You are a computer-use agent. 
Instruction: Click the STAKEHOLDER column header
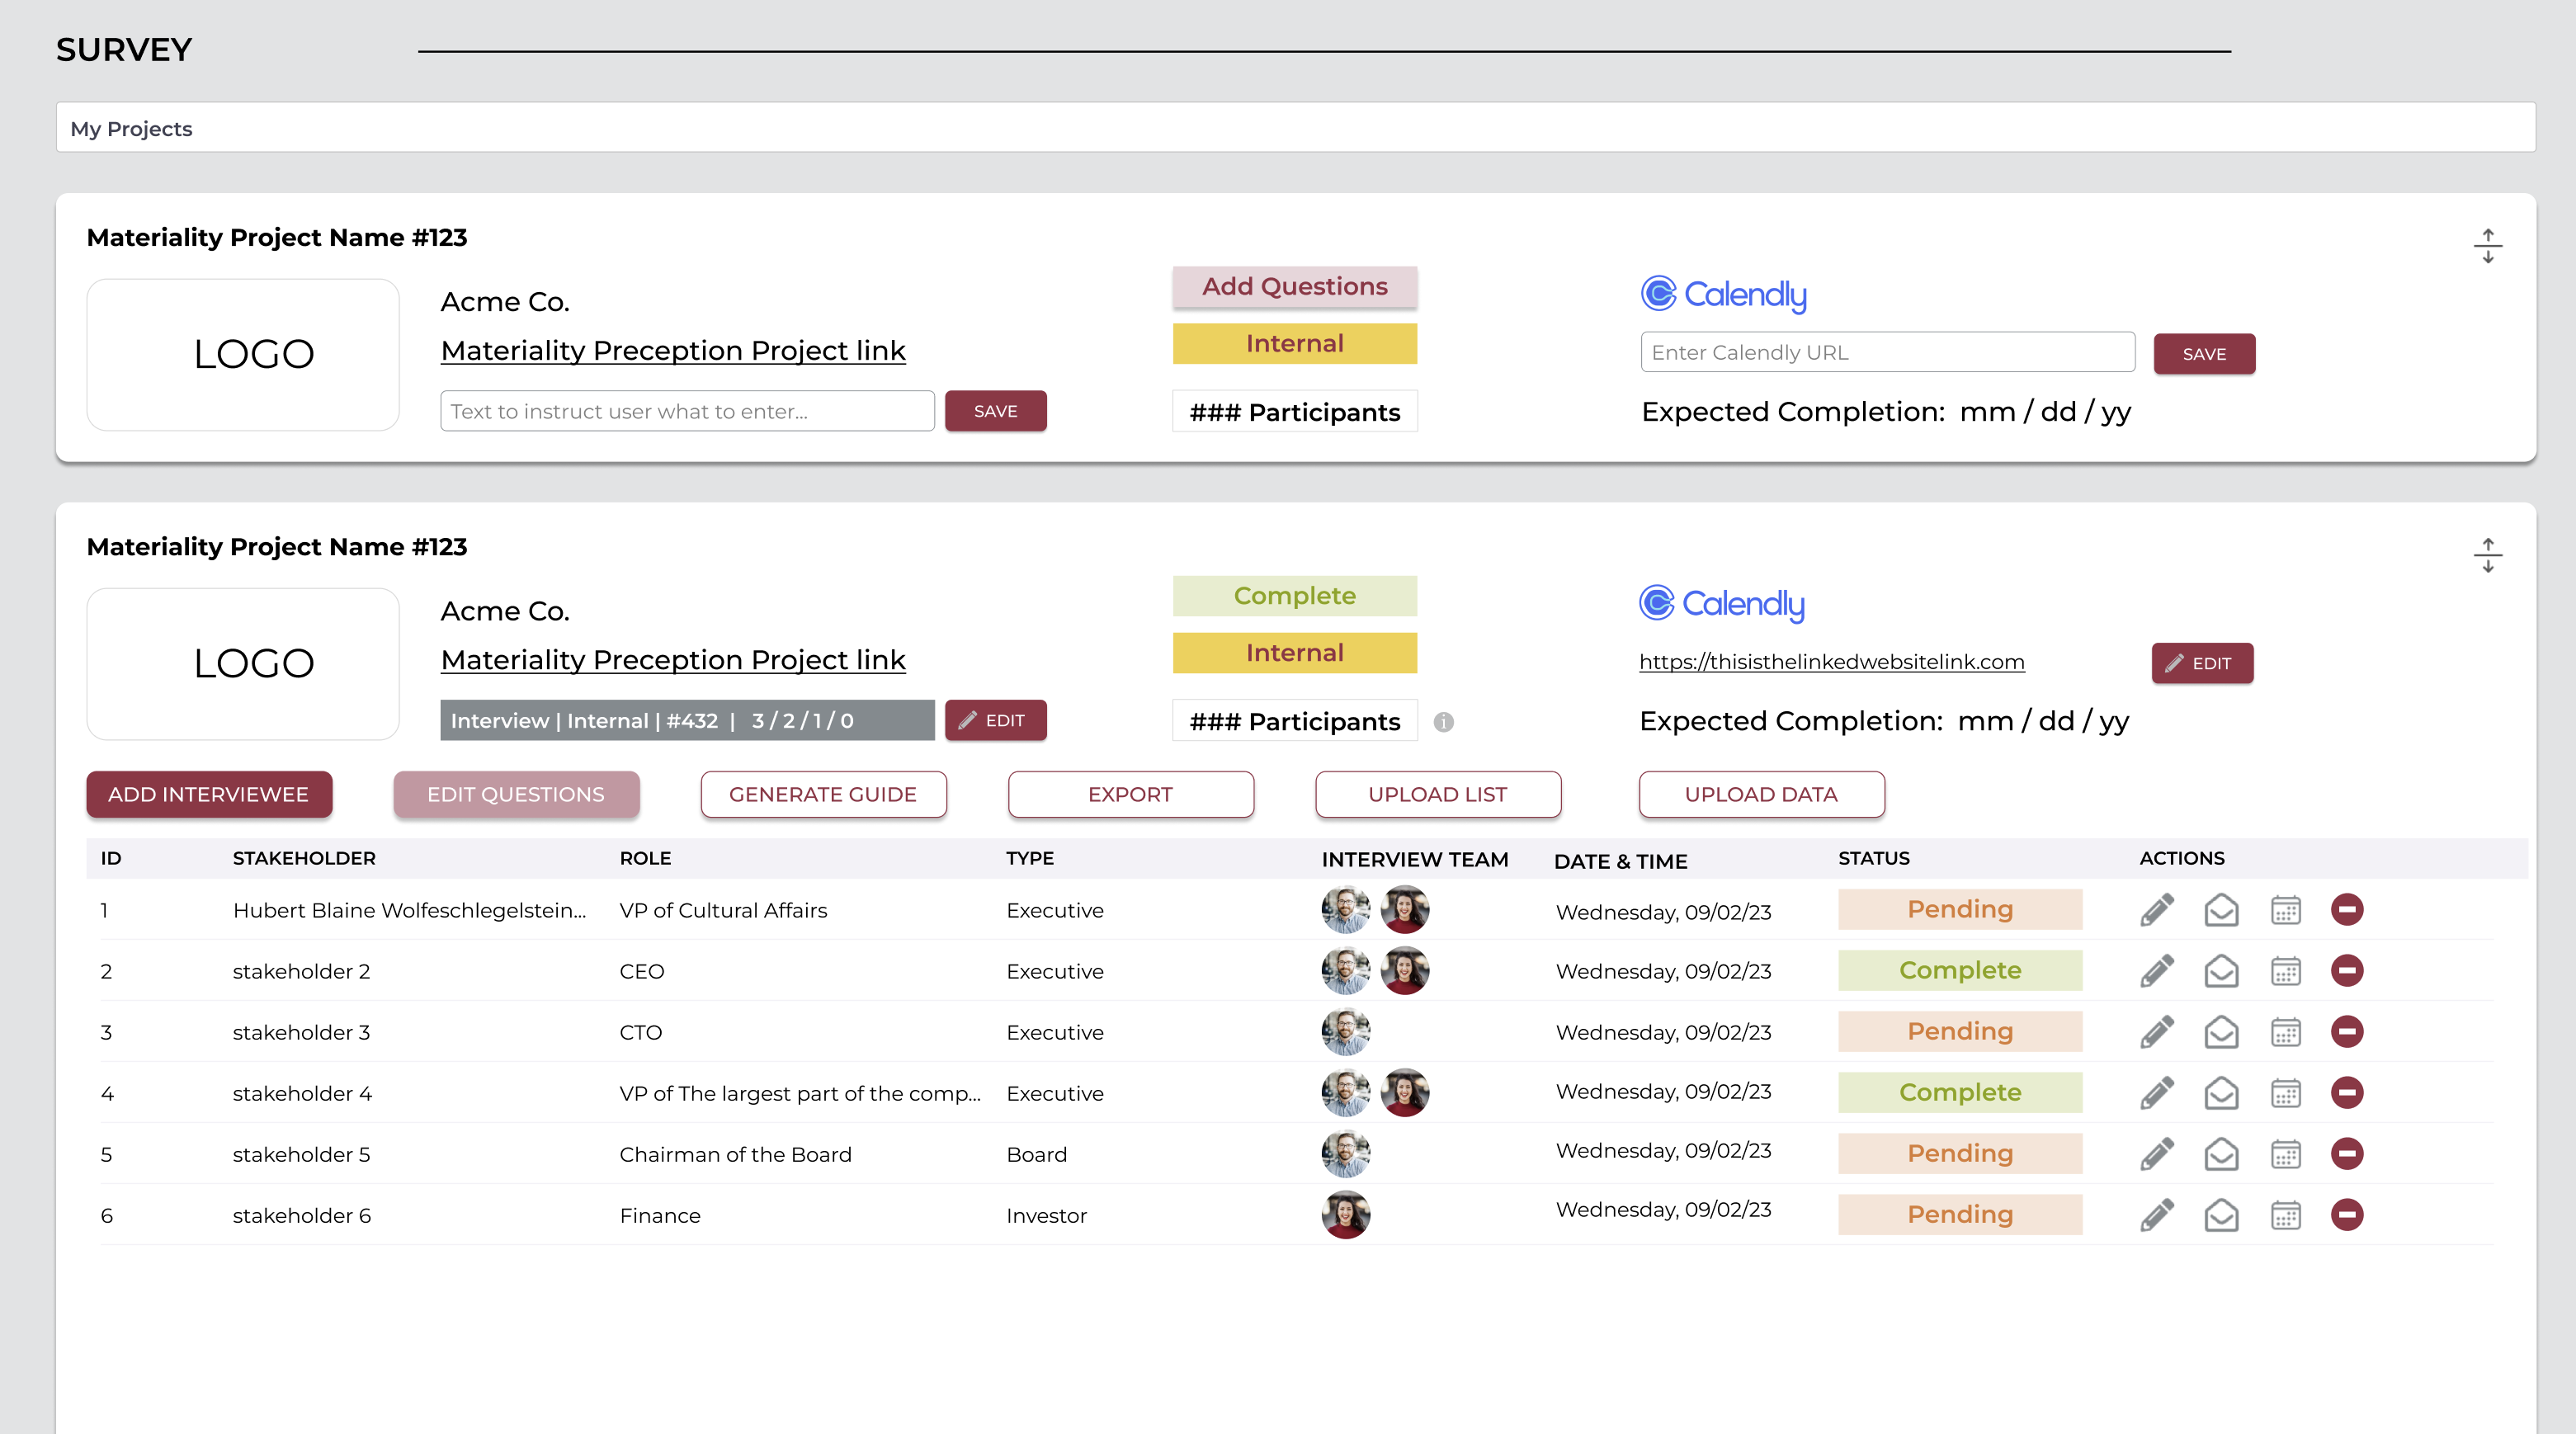(x=304, y=858)
